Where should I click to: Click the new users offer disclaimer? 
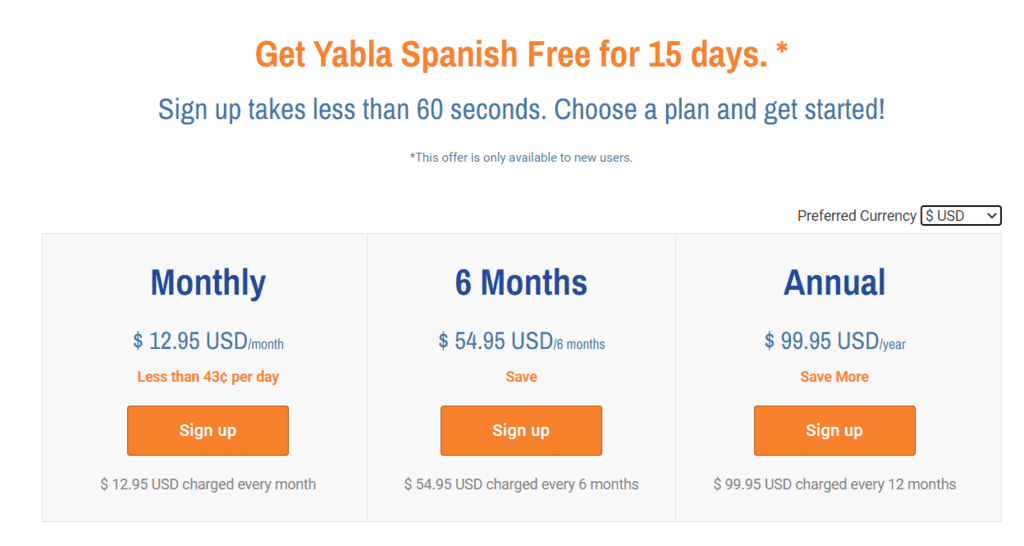point(521,157)
